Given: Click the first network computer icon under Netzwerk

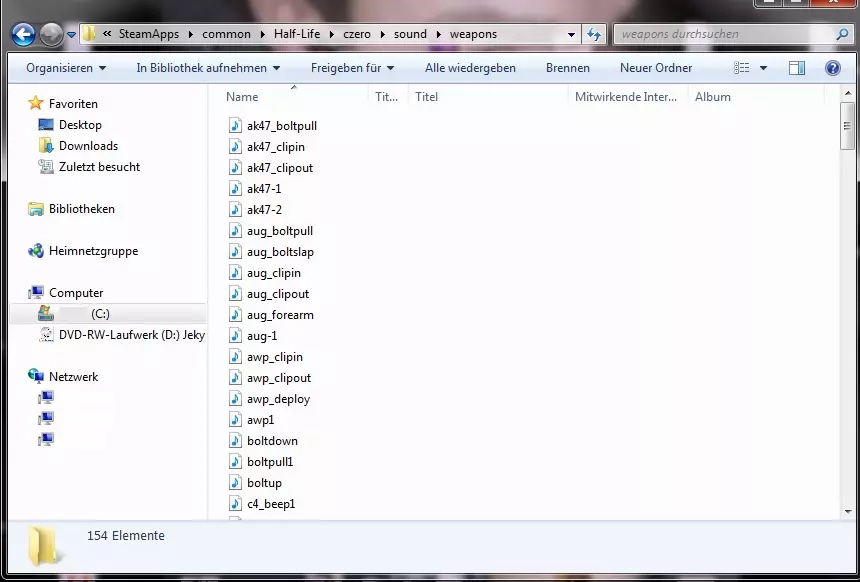Looking at the screenshot, I should [x=46, y=397].
